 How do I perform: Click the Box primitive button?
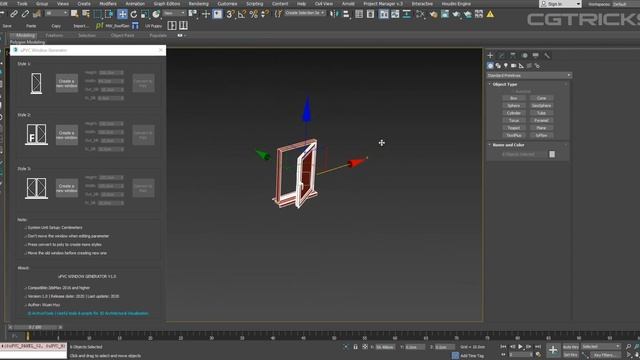pyautogui.click(x=514, y=98)
